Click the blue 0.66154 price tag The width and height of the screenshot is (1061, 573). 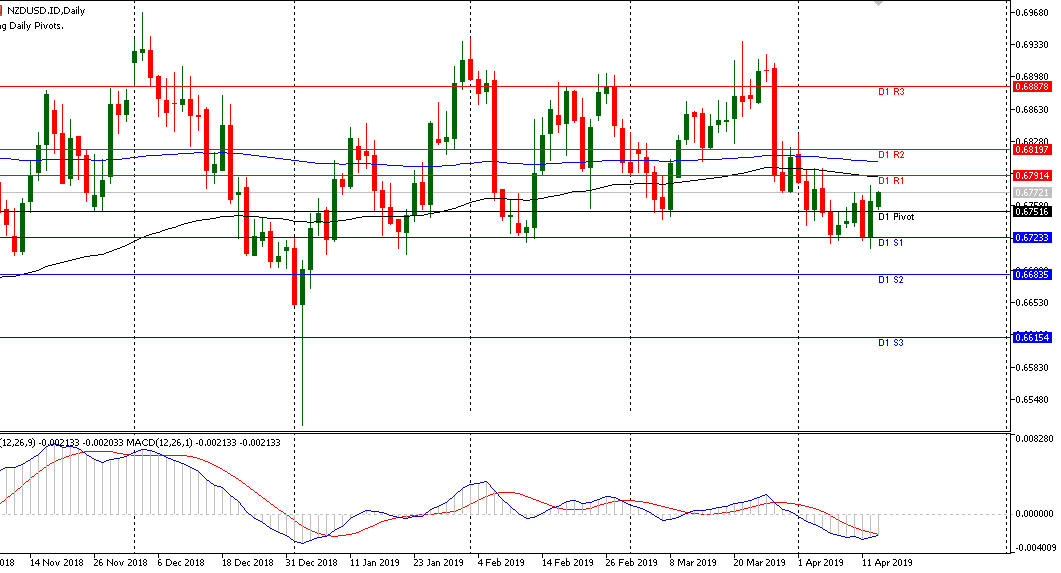point(1032,338)
